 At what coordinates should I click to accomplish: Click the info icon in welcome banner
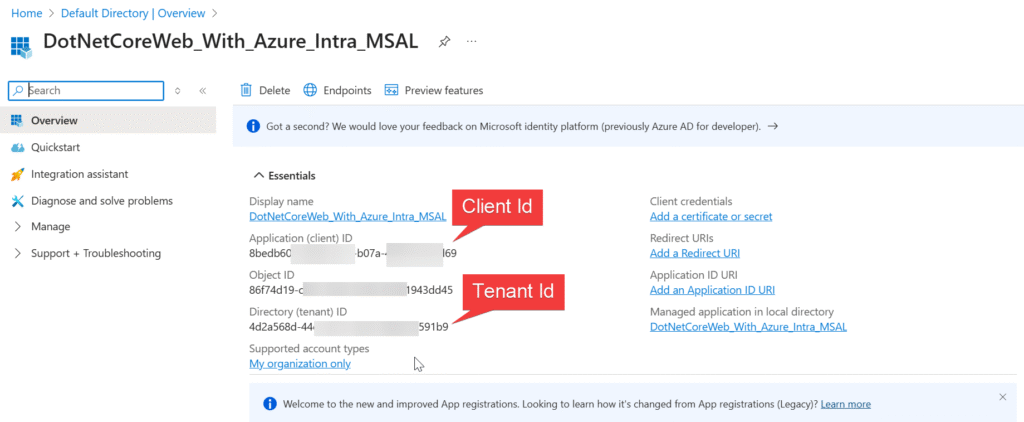click(270, 404)
